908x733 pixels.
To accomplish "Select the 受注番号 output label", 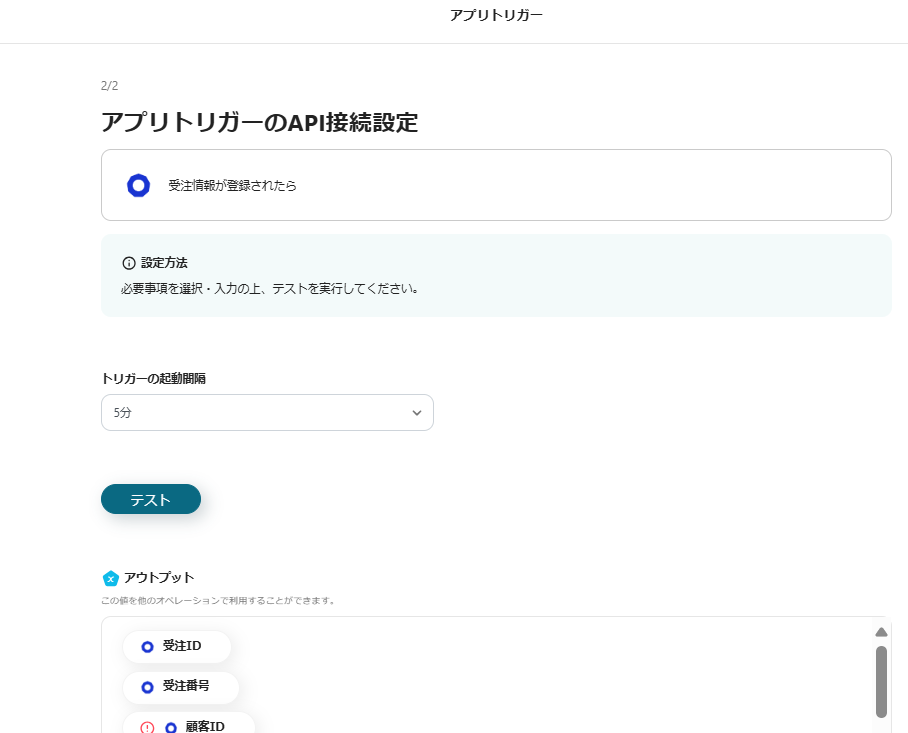I will 186,686.
